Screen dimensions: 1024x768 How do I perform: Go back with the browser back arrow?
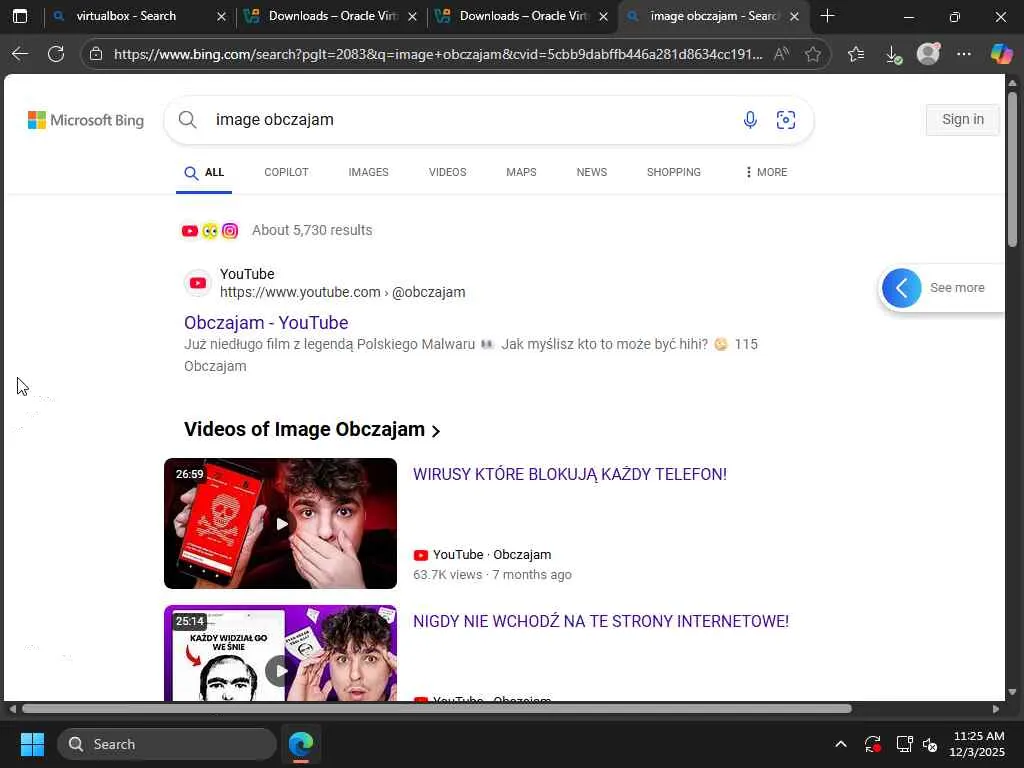point(20,54)
